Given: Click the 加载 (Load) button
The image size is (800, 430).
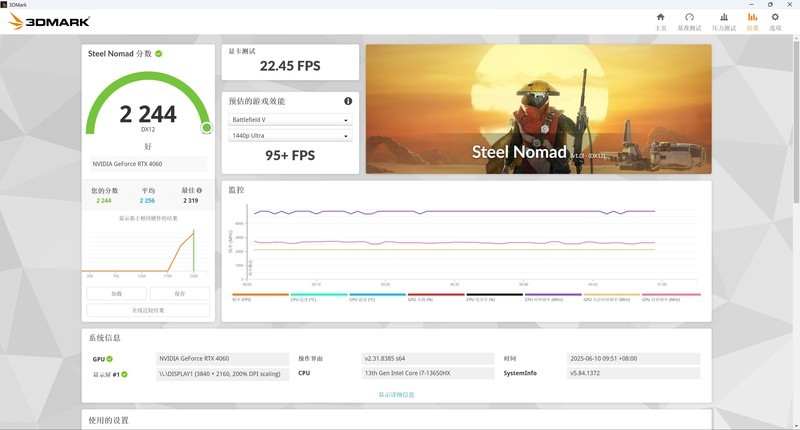Looking at the screenshot, I should [116, 294].
